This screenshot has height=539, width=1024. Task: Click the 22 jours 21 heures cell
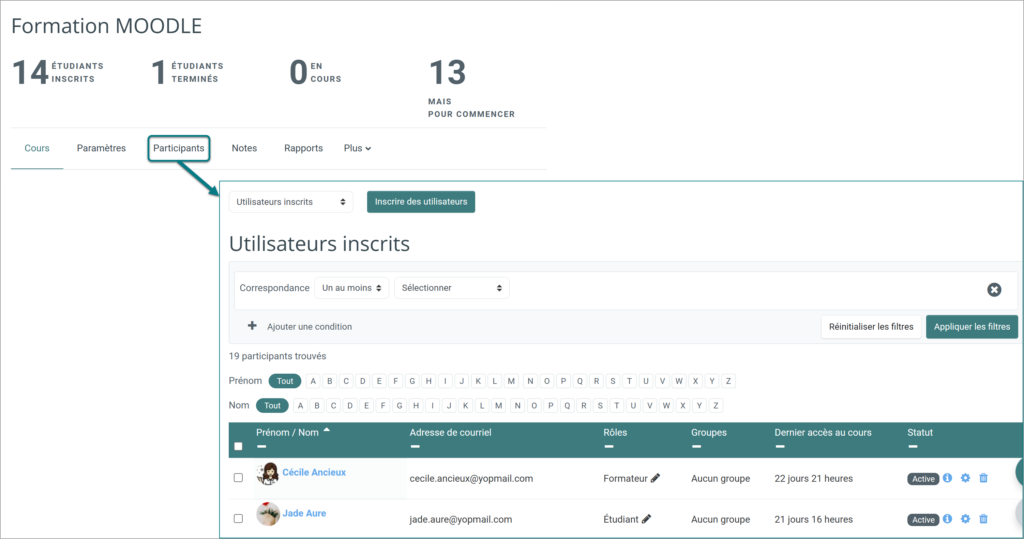(814, 478)
